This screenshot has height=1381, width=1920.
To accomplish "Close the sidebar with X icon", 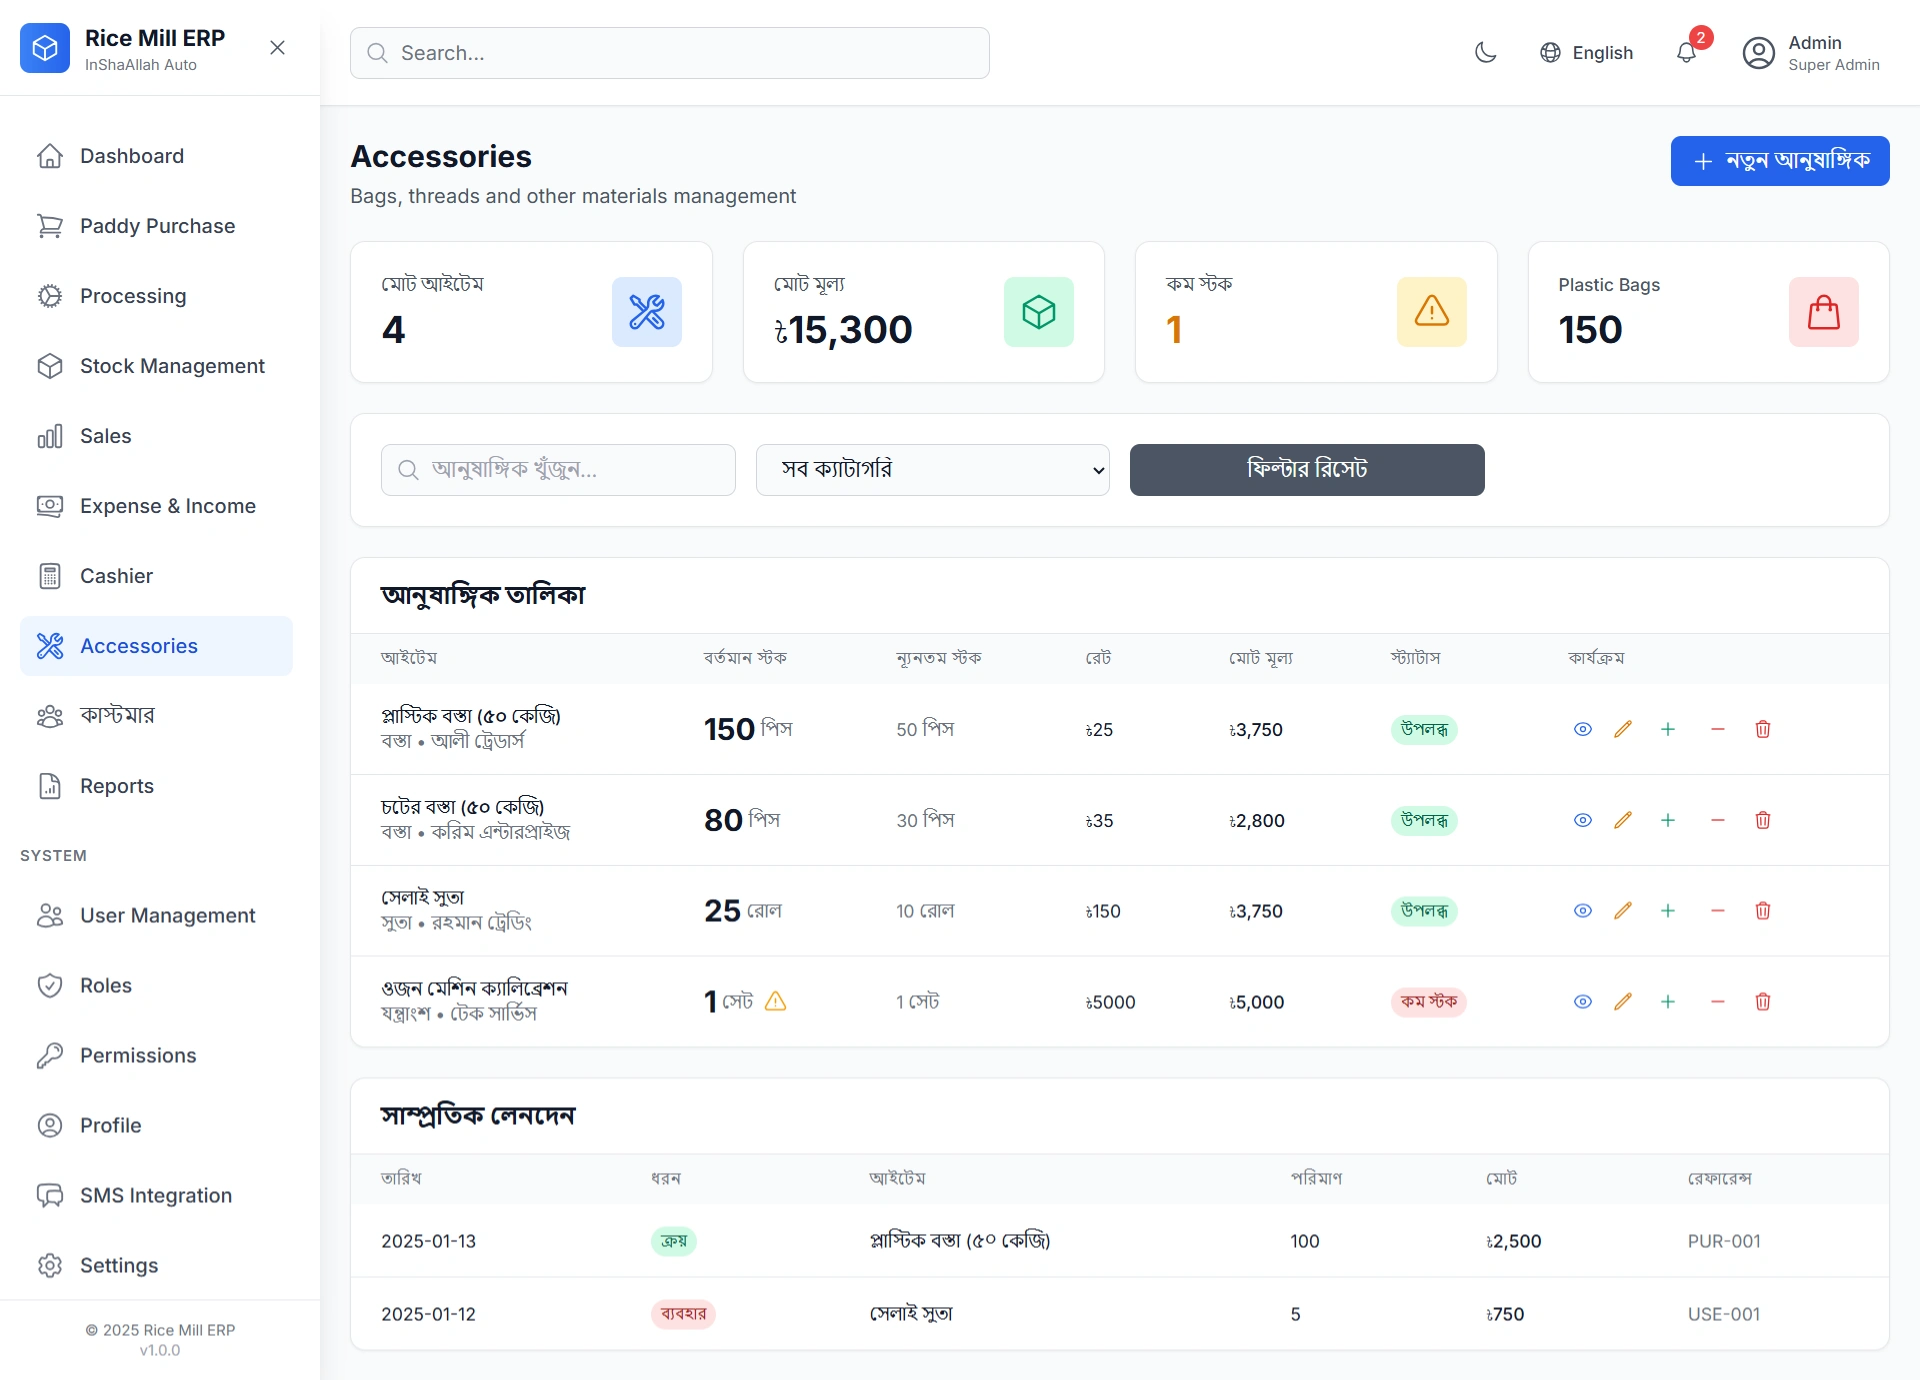I will pos(278,48).
